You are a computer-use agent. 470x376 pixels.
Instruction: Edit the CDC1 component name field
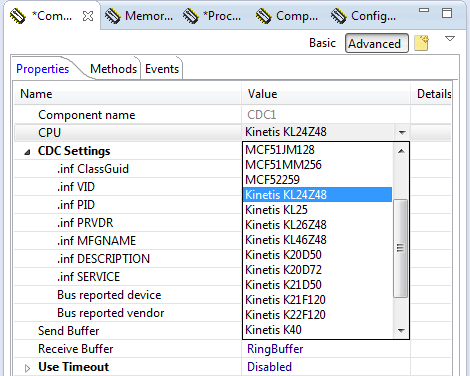pos(326,115)
